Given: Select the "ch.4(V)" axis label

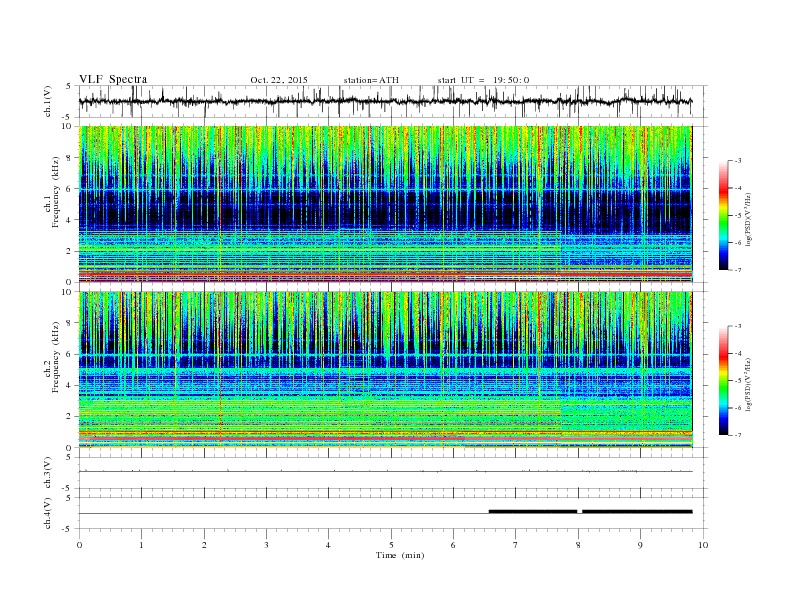Looking at the screenshot, I should coord(48,513).
